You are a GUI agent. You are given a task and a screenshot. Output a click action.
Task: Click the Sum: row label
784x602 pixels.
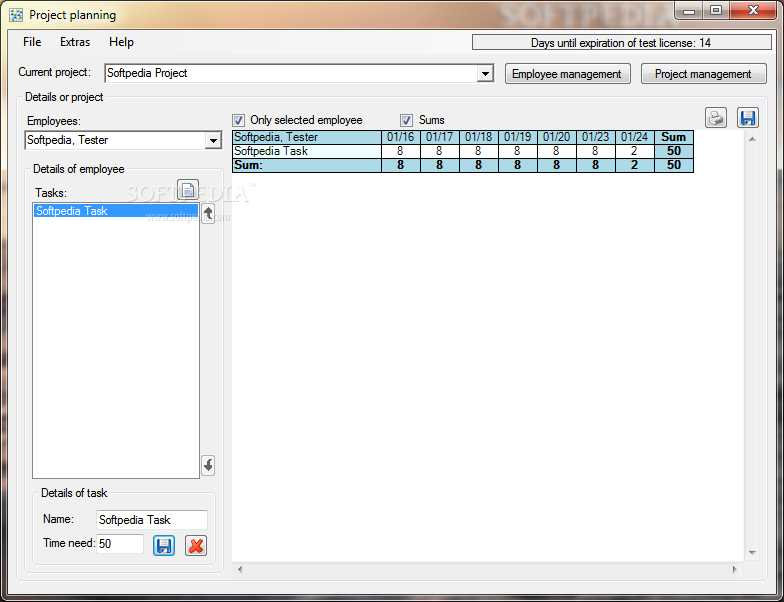tap(307, 165)
